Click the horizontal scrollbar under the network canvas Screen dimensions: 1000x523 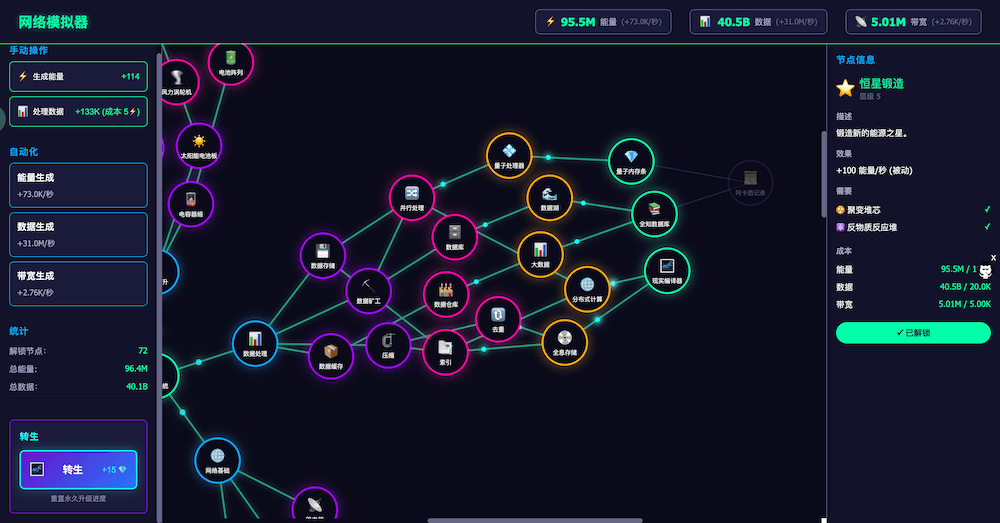coord(535,520)
